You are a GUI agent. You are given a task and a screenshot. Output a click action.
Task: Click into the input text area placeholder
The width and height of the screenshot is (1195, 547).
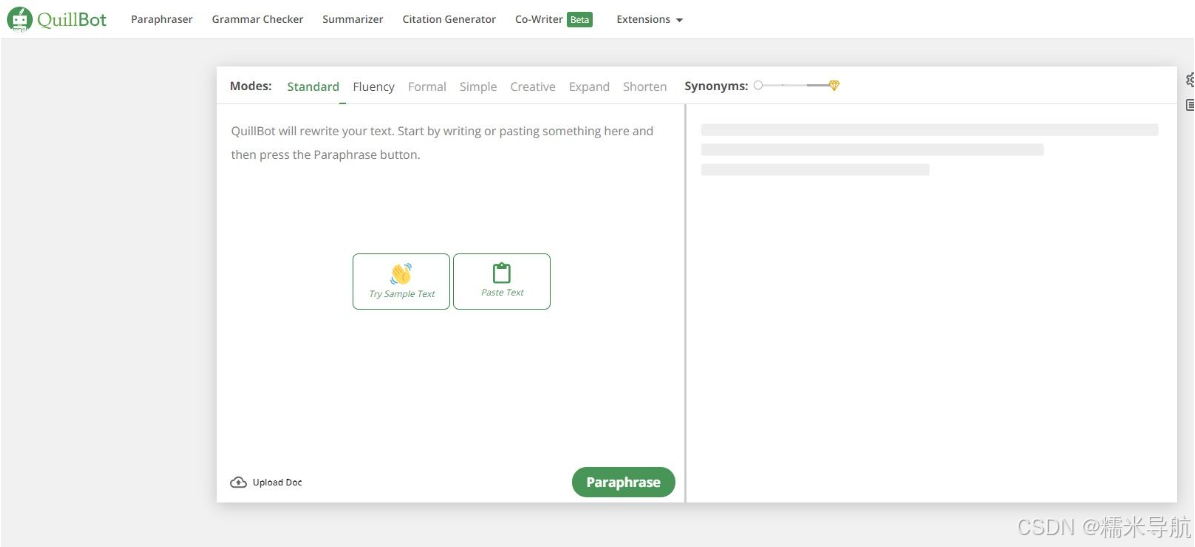pos(442,142)
